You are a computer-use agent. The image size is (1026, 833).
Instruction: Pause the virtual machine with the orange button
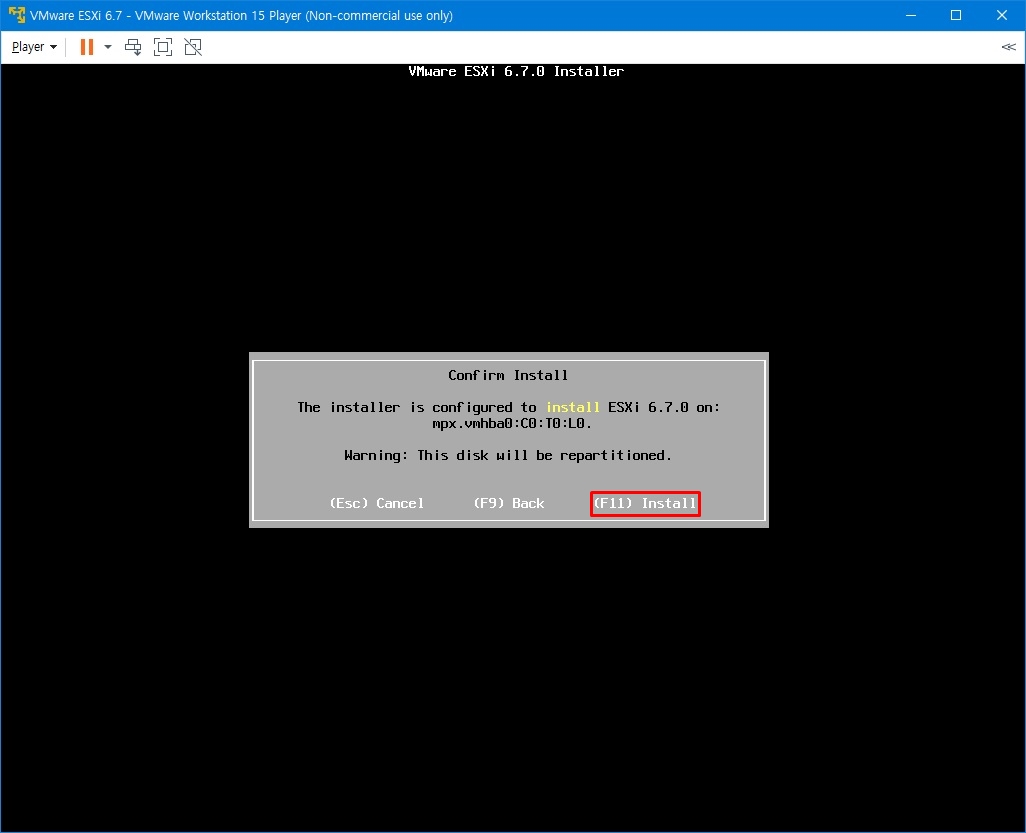86,47
